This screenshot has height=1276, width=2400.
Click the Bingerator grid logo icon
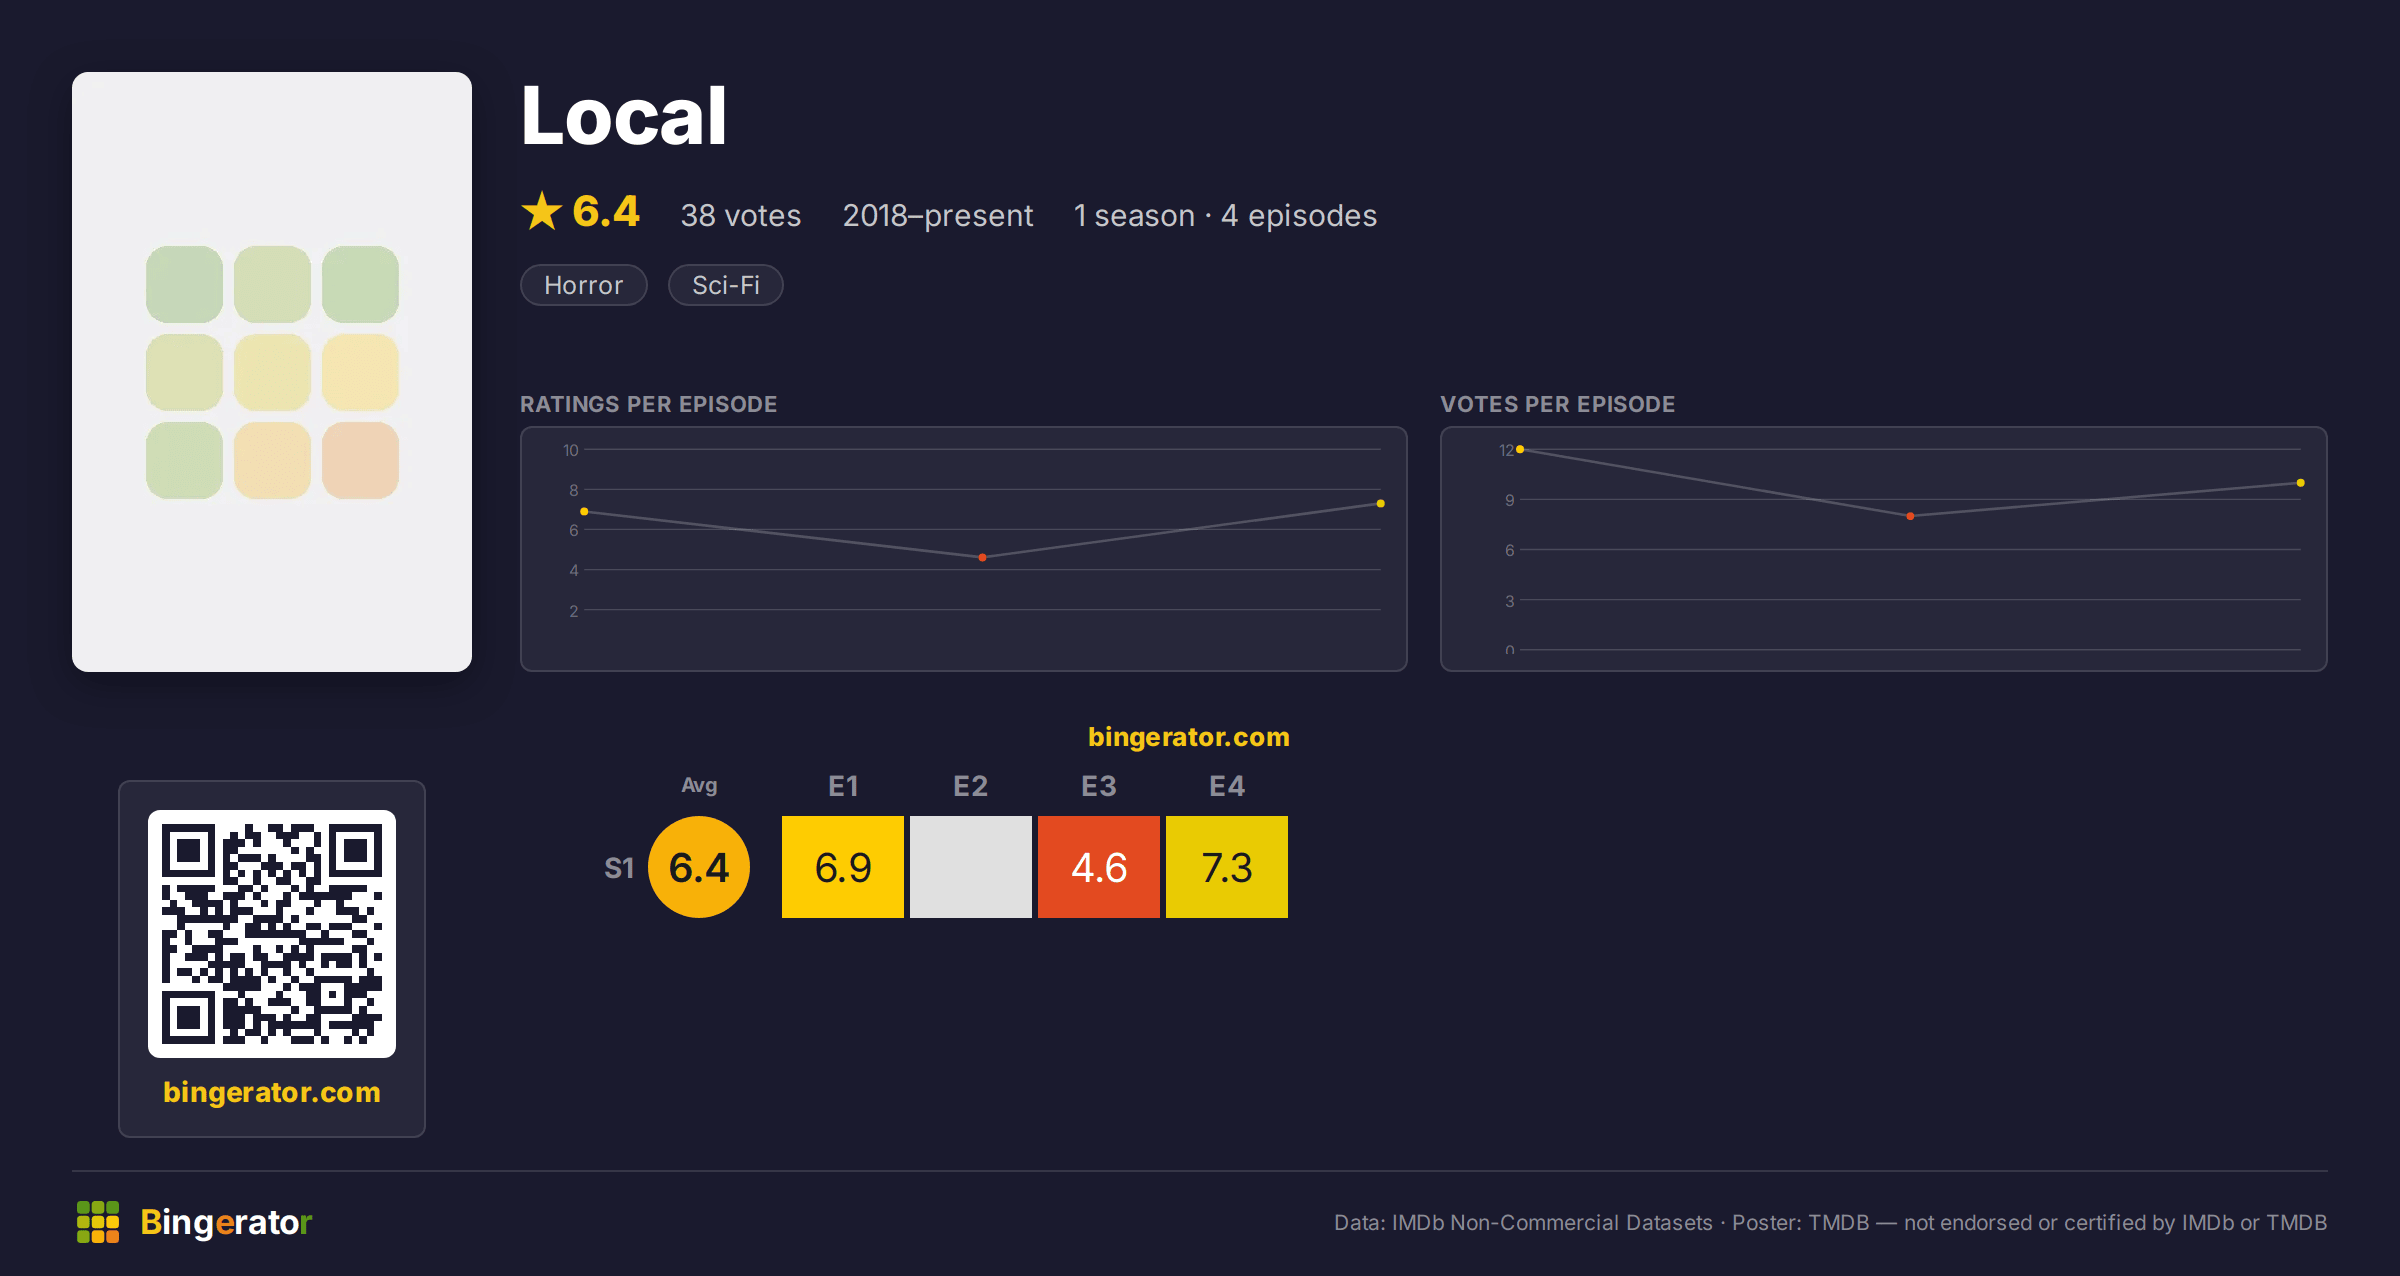[98, 1222]
